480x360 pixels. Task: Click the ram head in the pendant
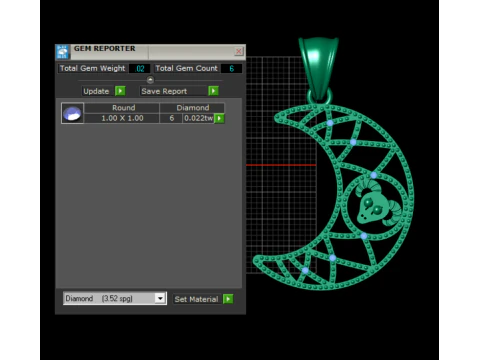tap(377, 204)
